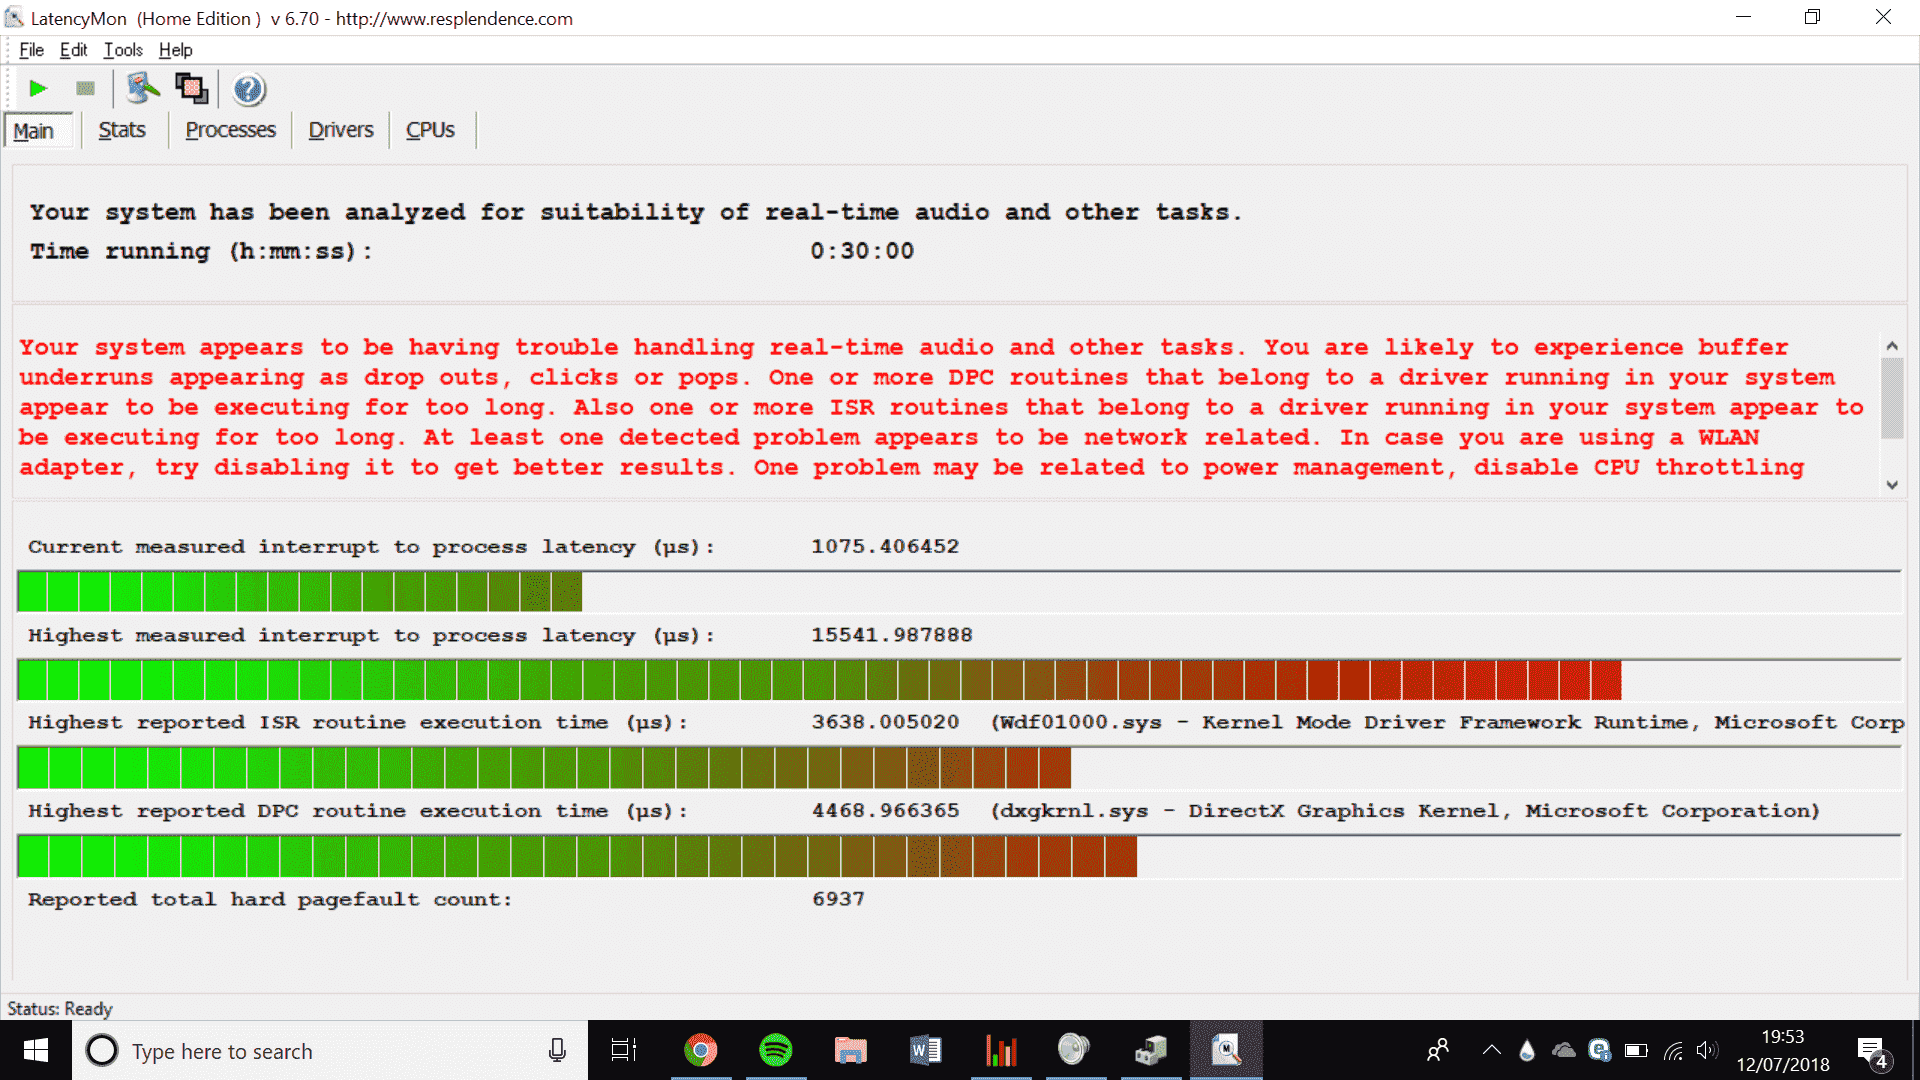Switch to the Processes tab
This screenshot has width=1920, height=1080.
pyautogui.click(x=230, y=130)
